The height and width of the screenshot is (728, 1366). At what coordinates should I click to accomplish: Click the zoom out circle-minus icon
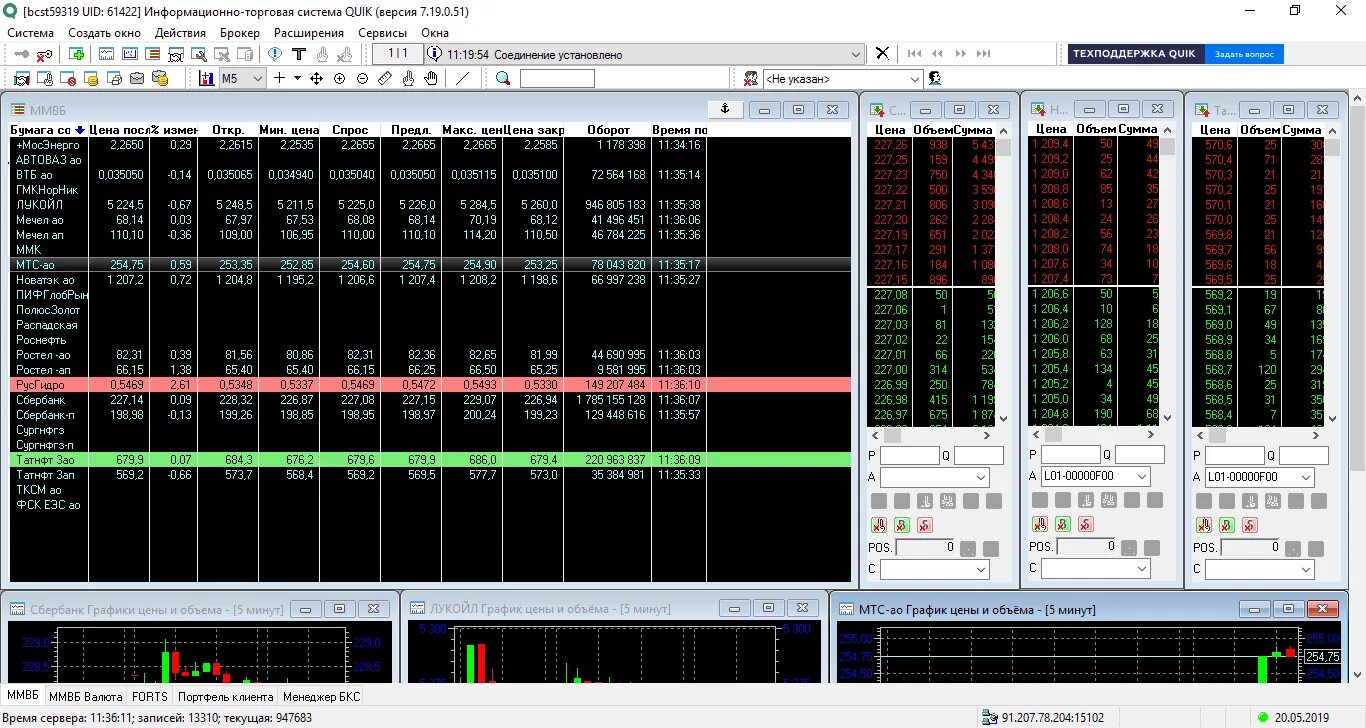pos(362,78)
